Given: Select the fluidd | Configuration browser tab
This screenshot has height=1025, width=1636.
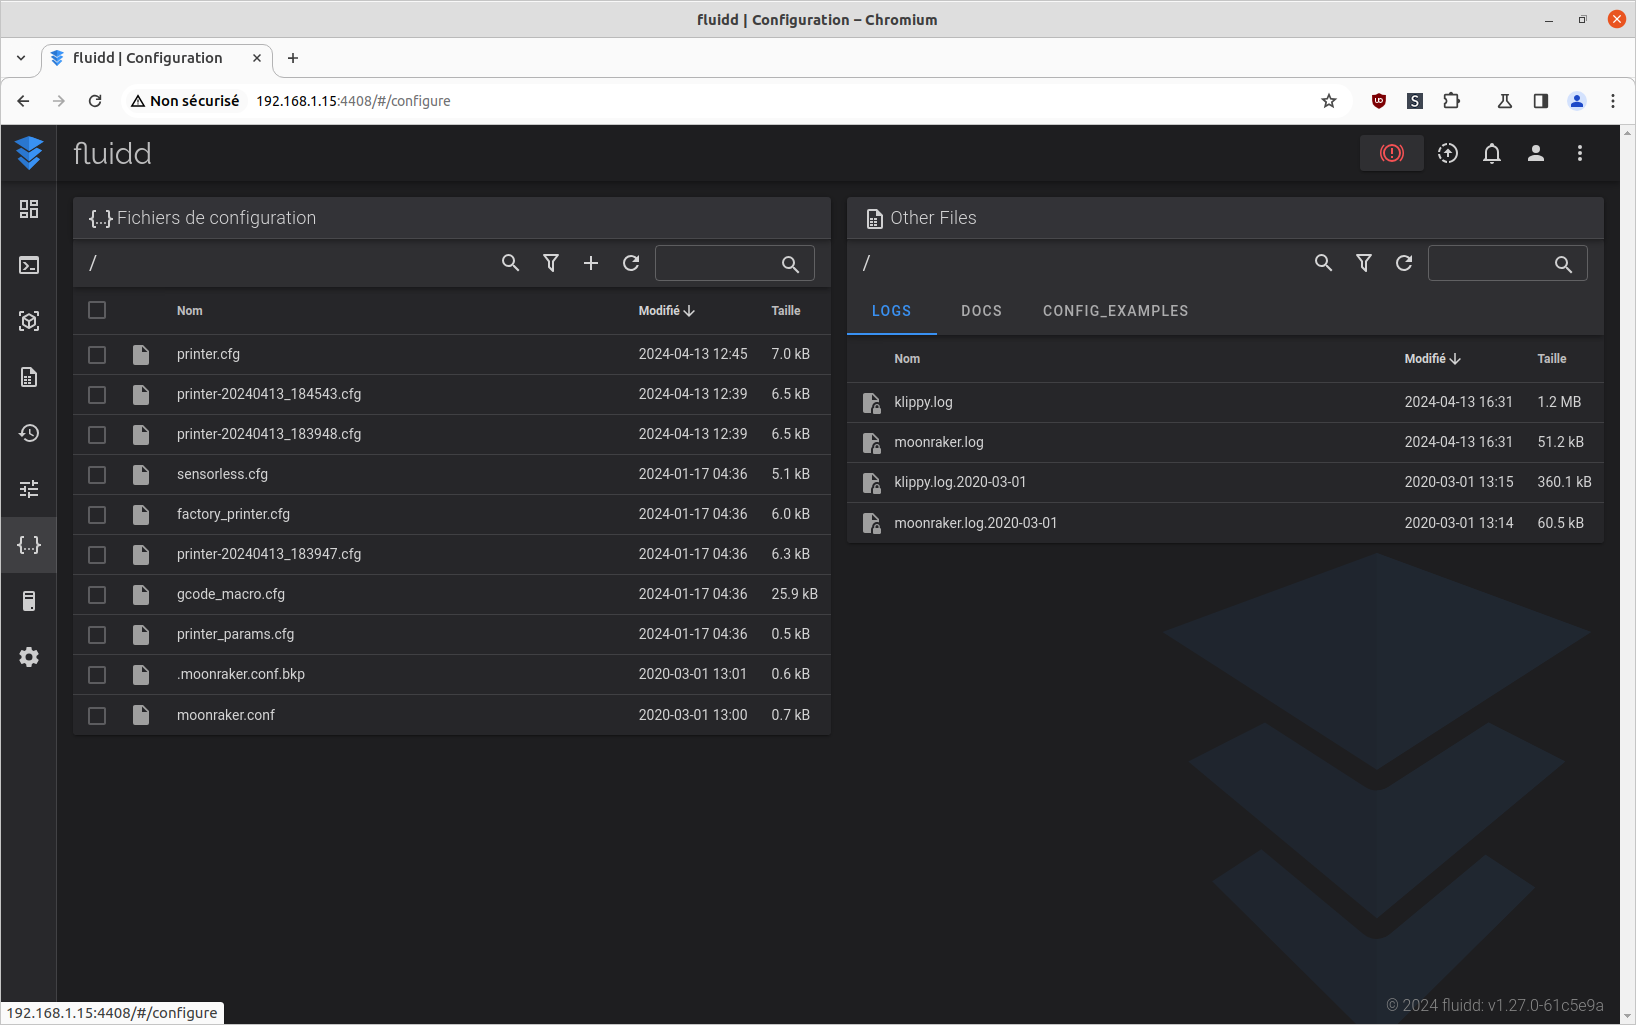Looking at the screenshot, I should click(157, 58).
